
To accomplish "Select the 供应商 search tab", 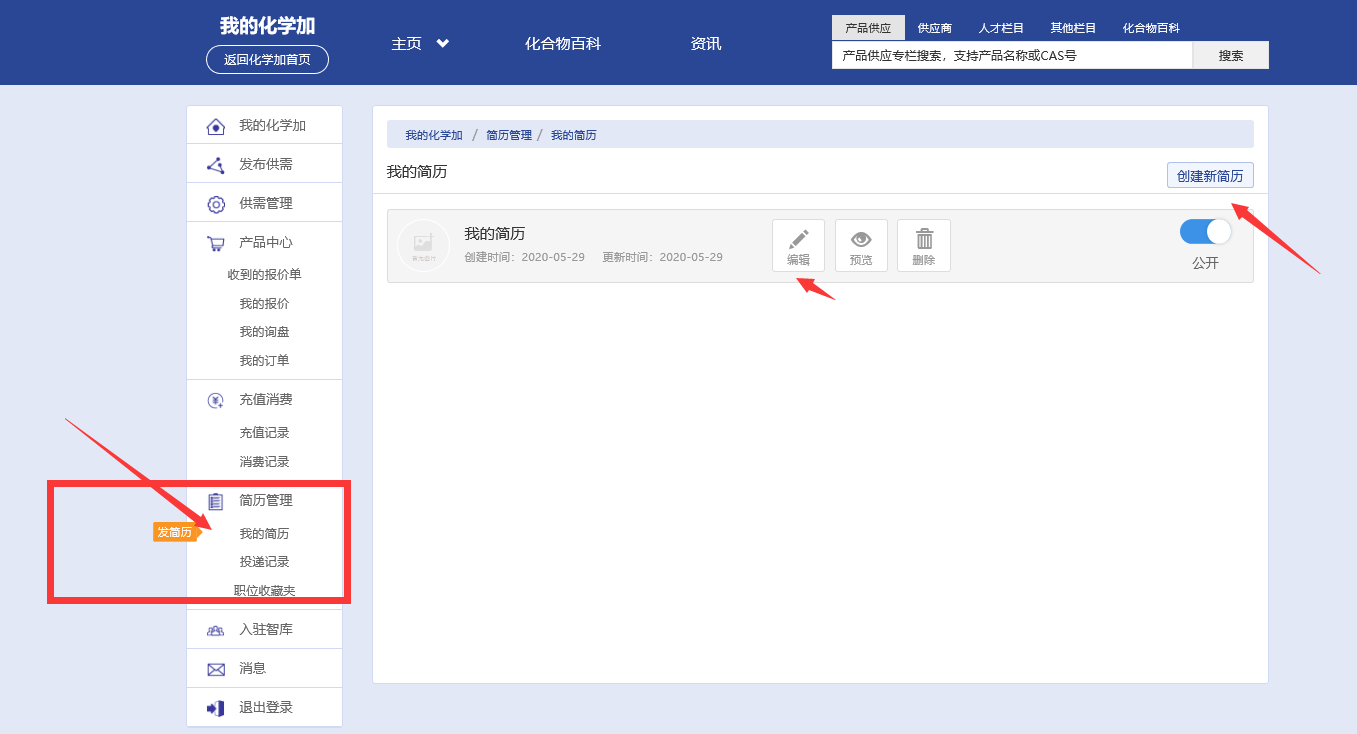I will [935, 28].
